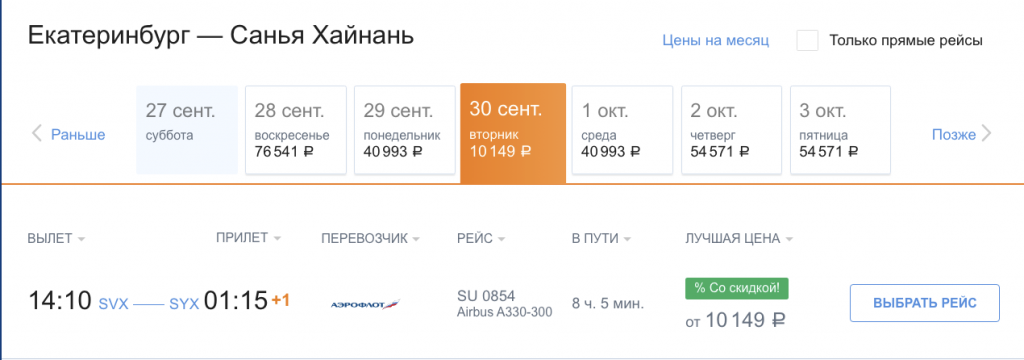1024x360 pixels.
Task: Enable the Только прямые рейсы checkbox
Action: click(807, 40)
